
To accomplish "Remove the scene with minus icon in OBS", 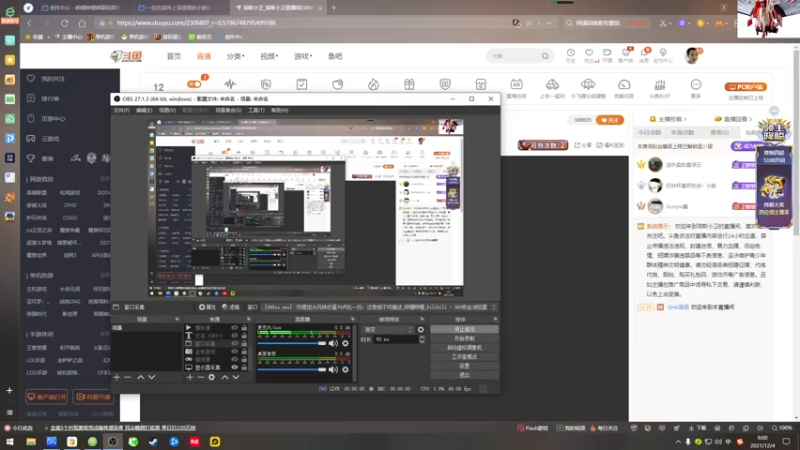I will coord(128,377).
